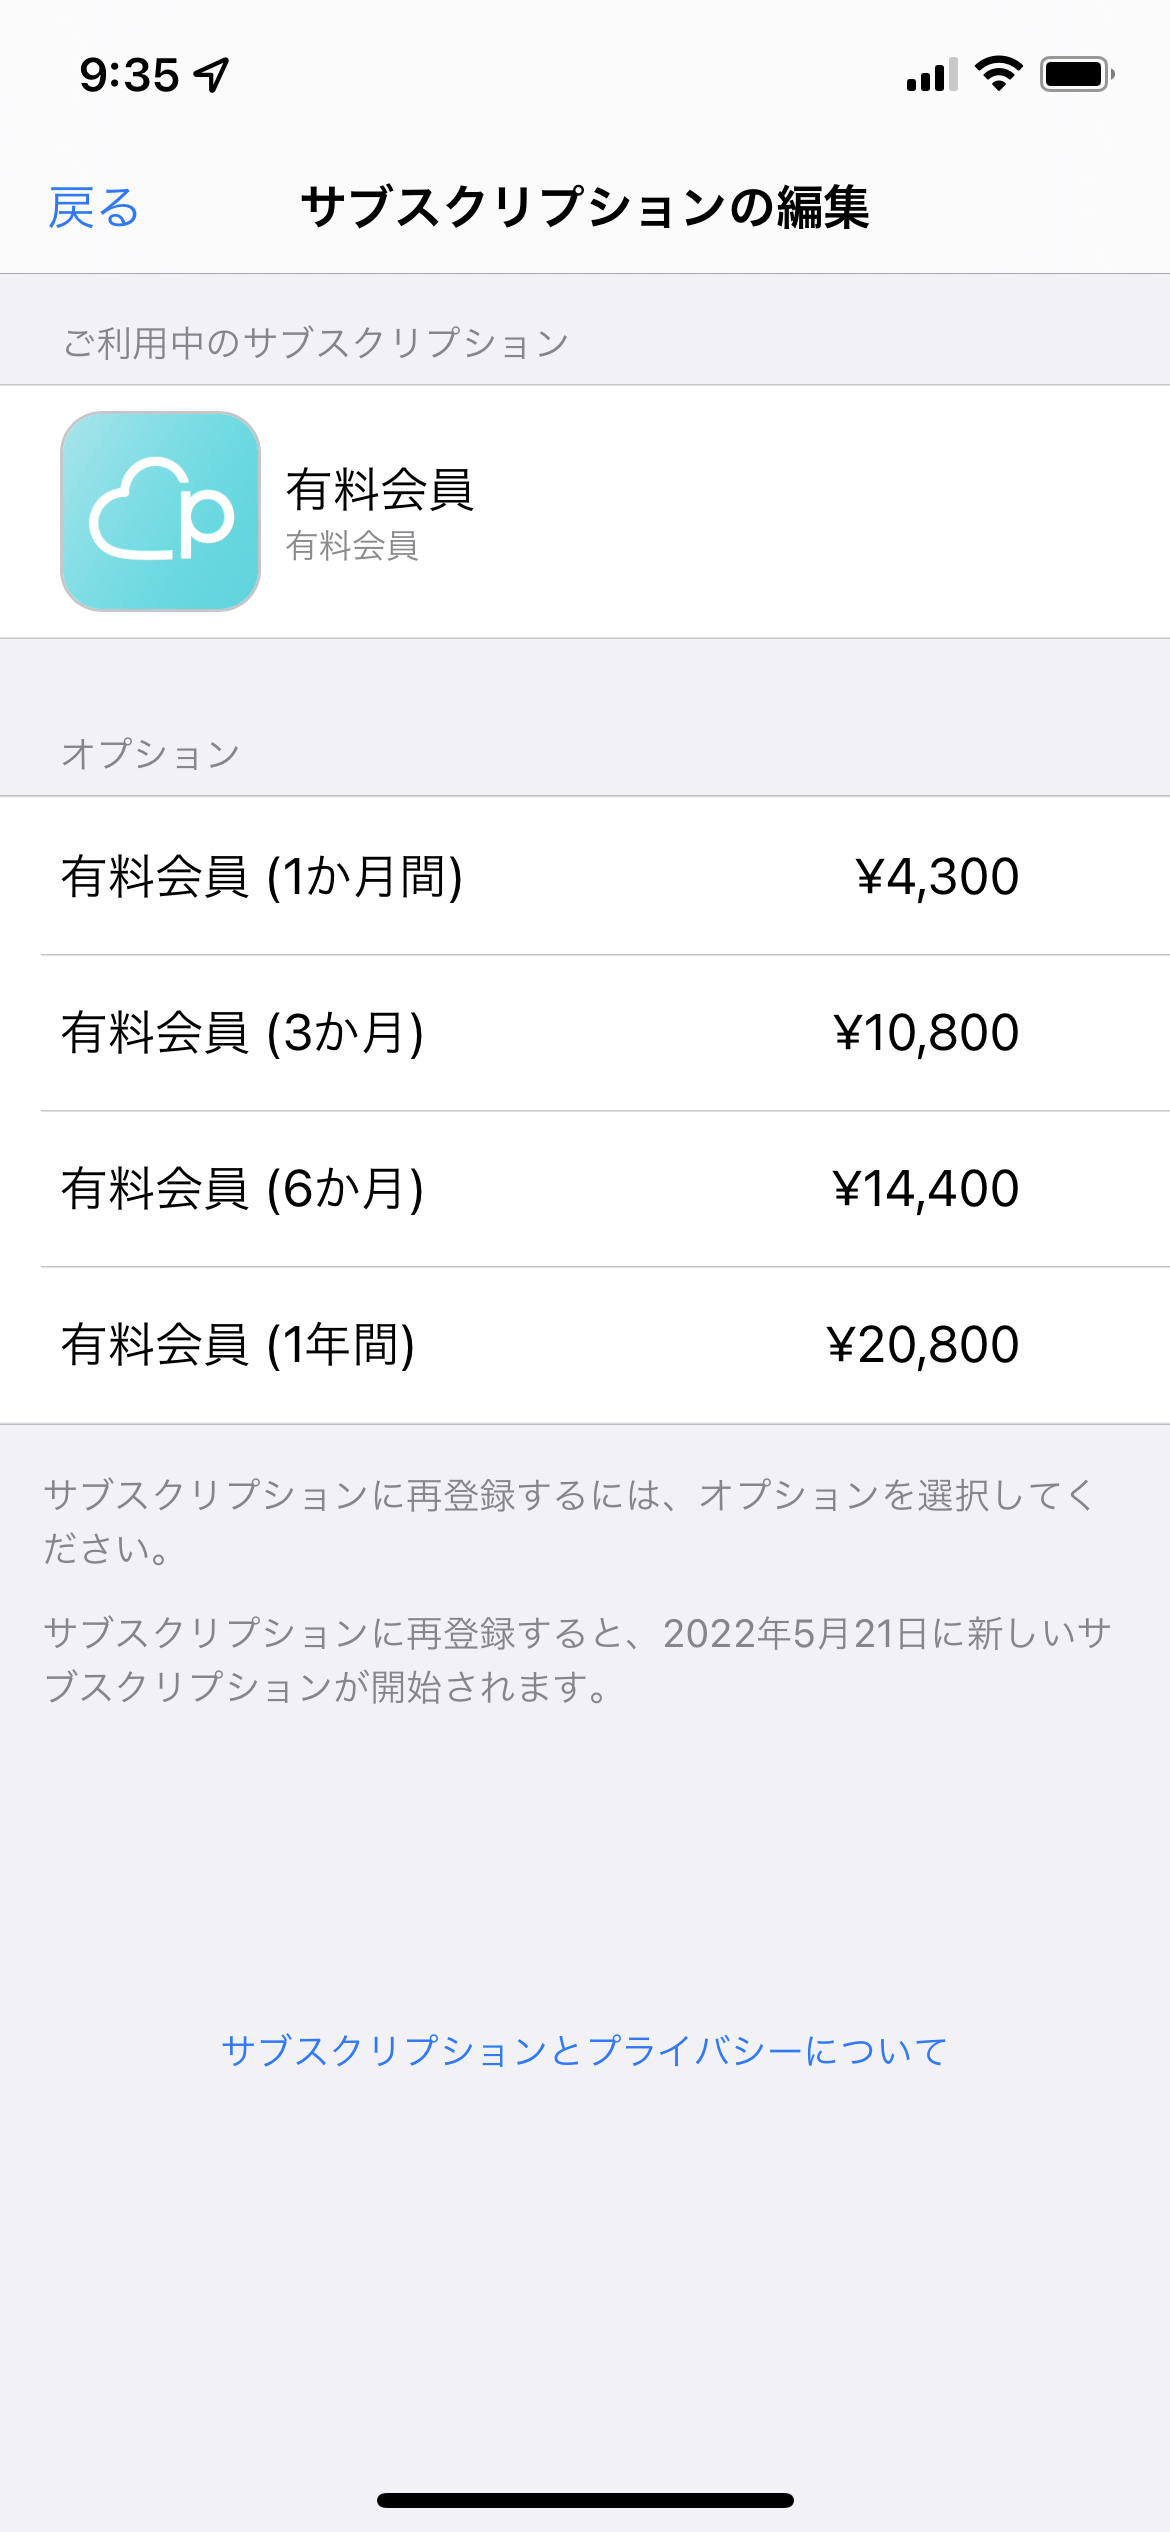
Task: Tap the 戻る back button
Action: pos(94,208)
